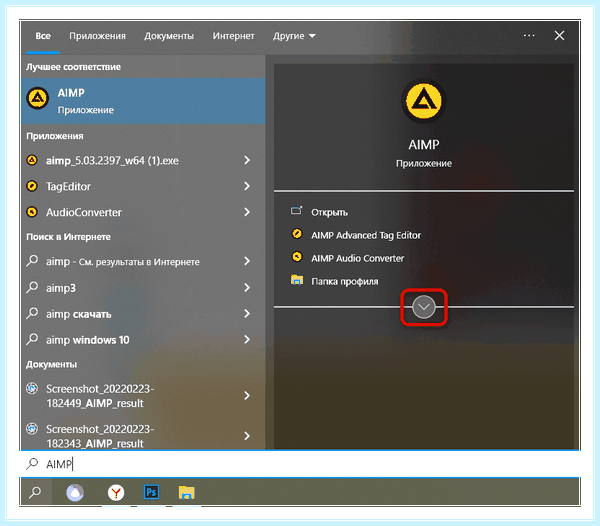Launch AIMP Advanced Tag Editor action

point(366,235)
